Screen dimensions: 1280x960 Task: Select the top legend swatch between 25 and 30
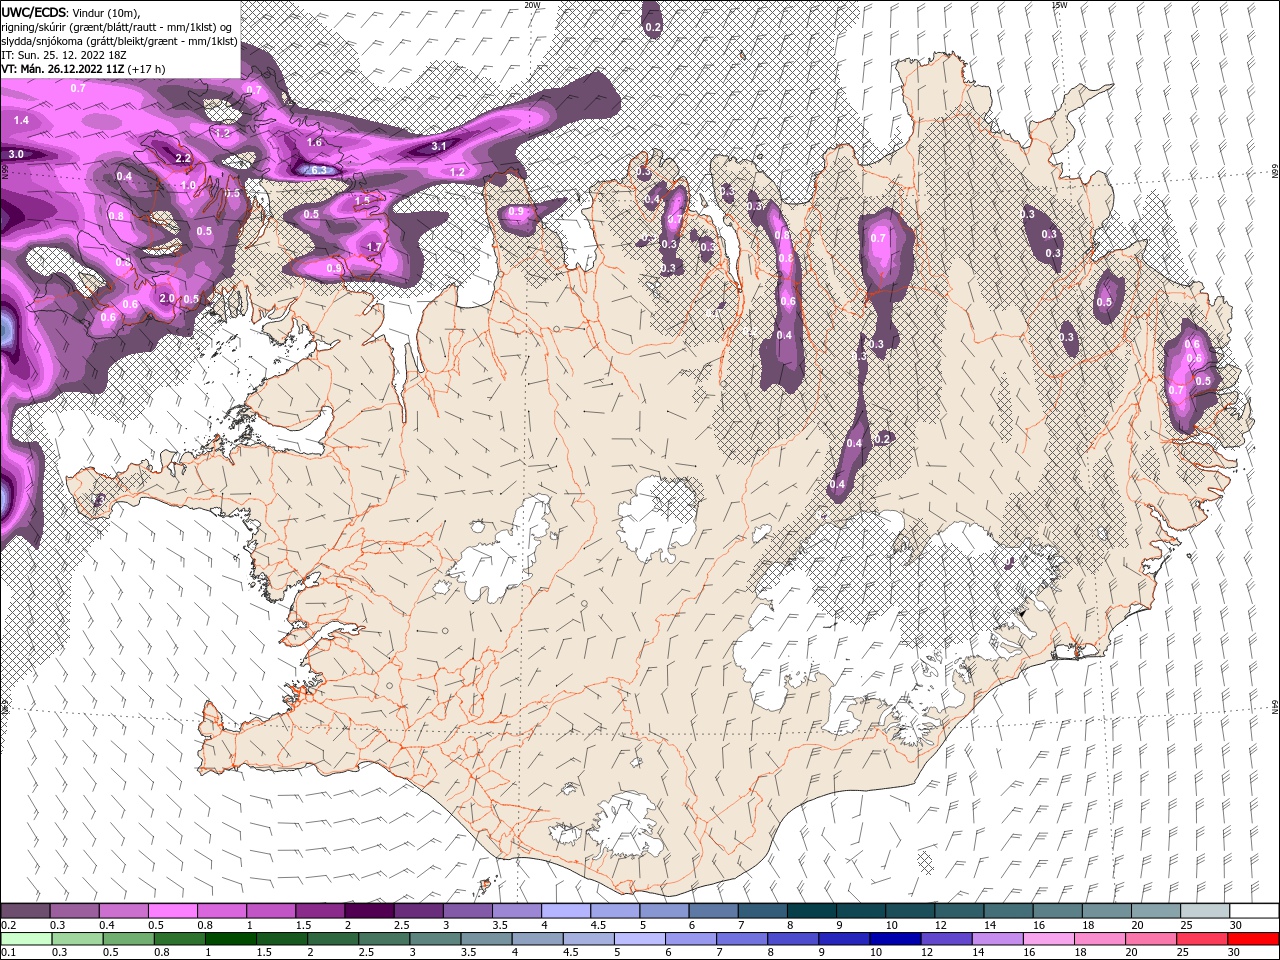[1204, 911]
